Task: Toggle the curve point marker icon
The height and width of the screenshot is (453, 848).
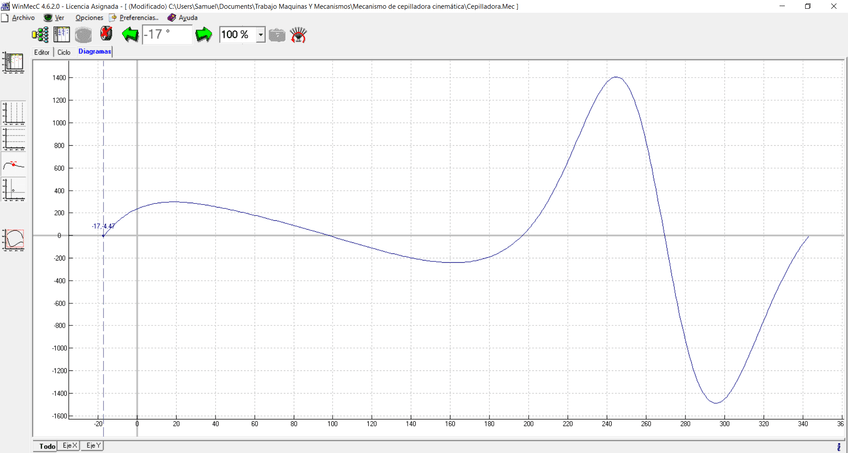Action: coord(14,165)
